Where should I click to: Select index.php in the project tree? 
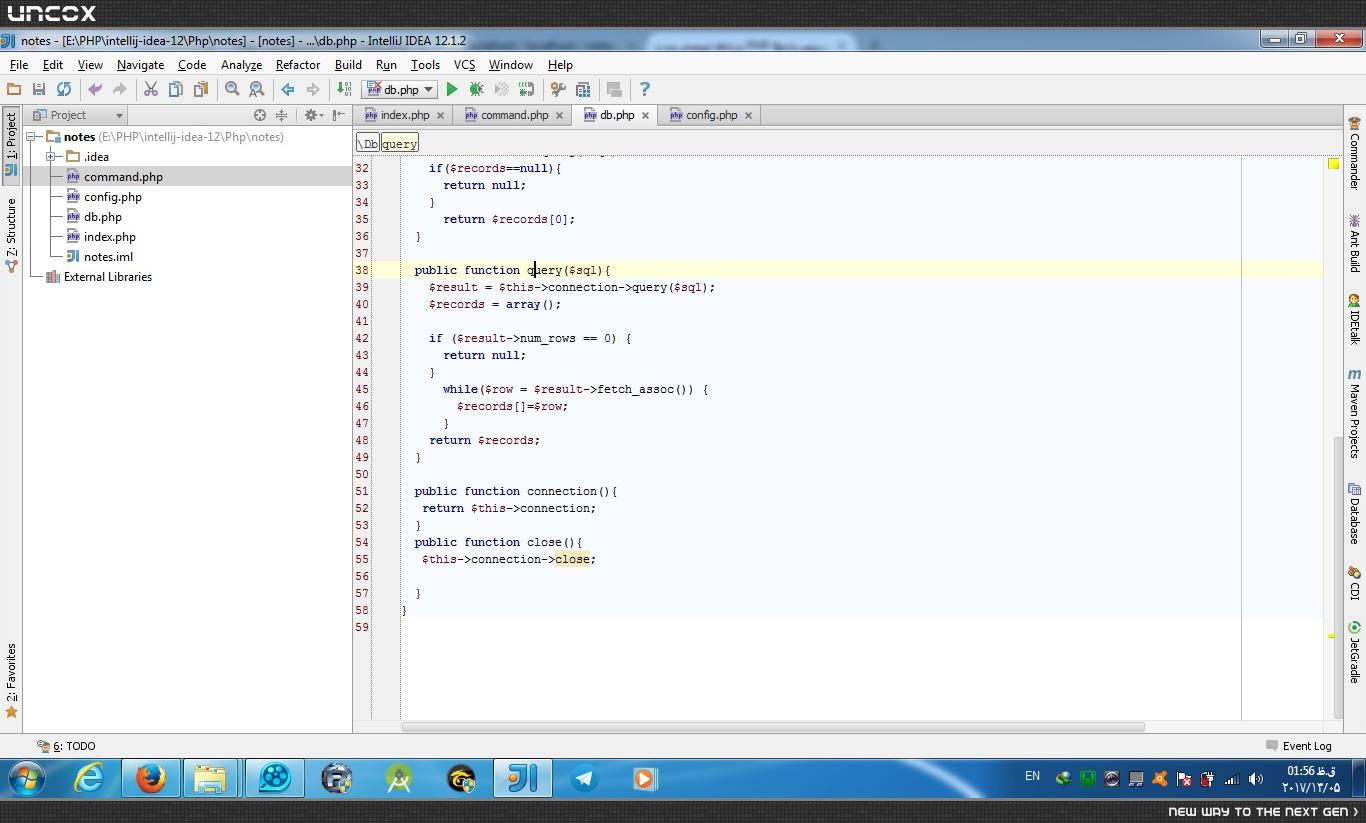[110, 237]
